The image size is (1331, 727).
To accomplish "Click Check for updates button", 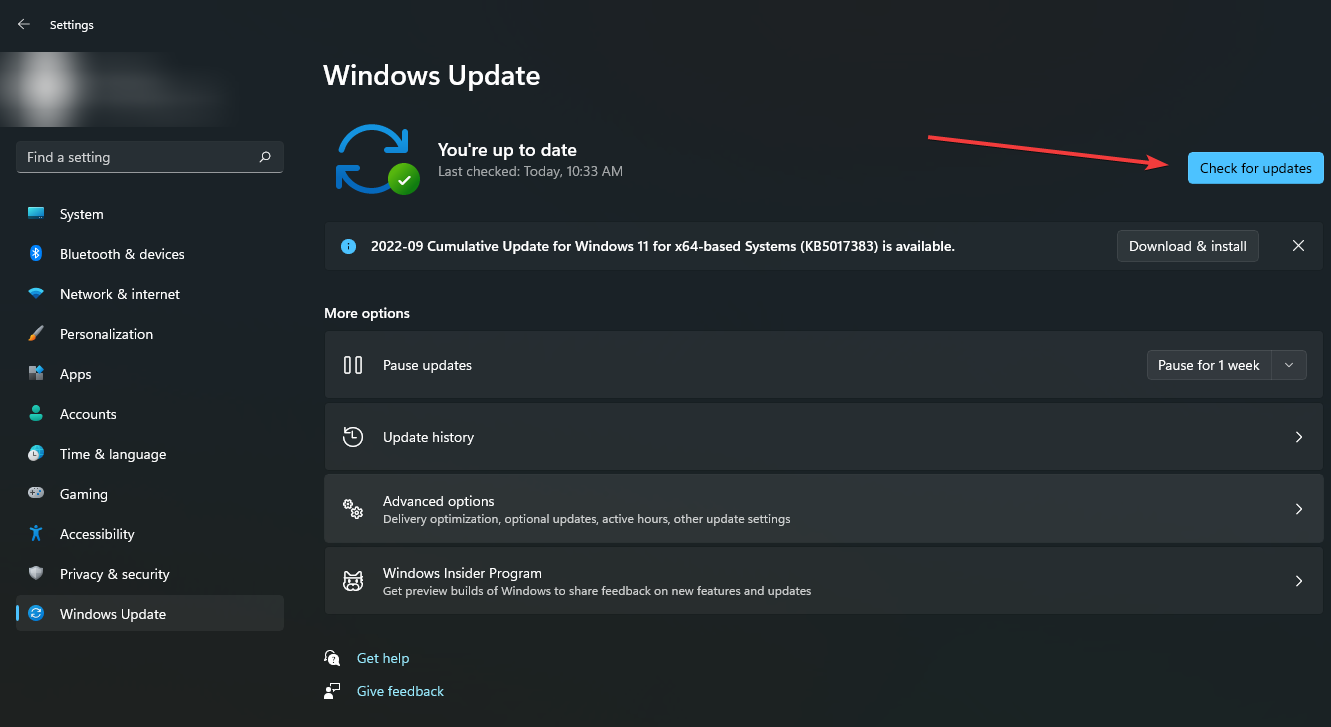I will 1255,168.
